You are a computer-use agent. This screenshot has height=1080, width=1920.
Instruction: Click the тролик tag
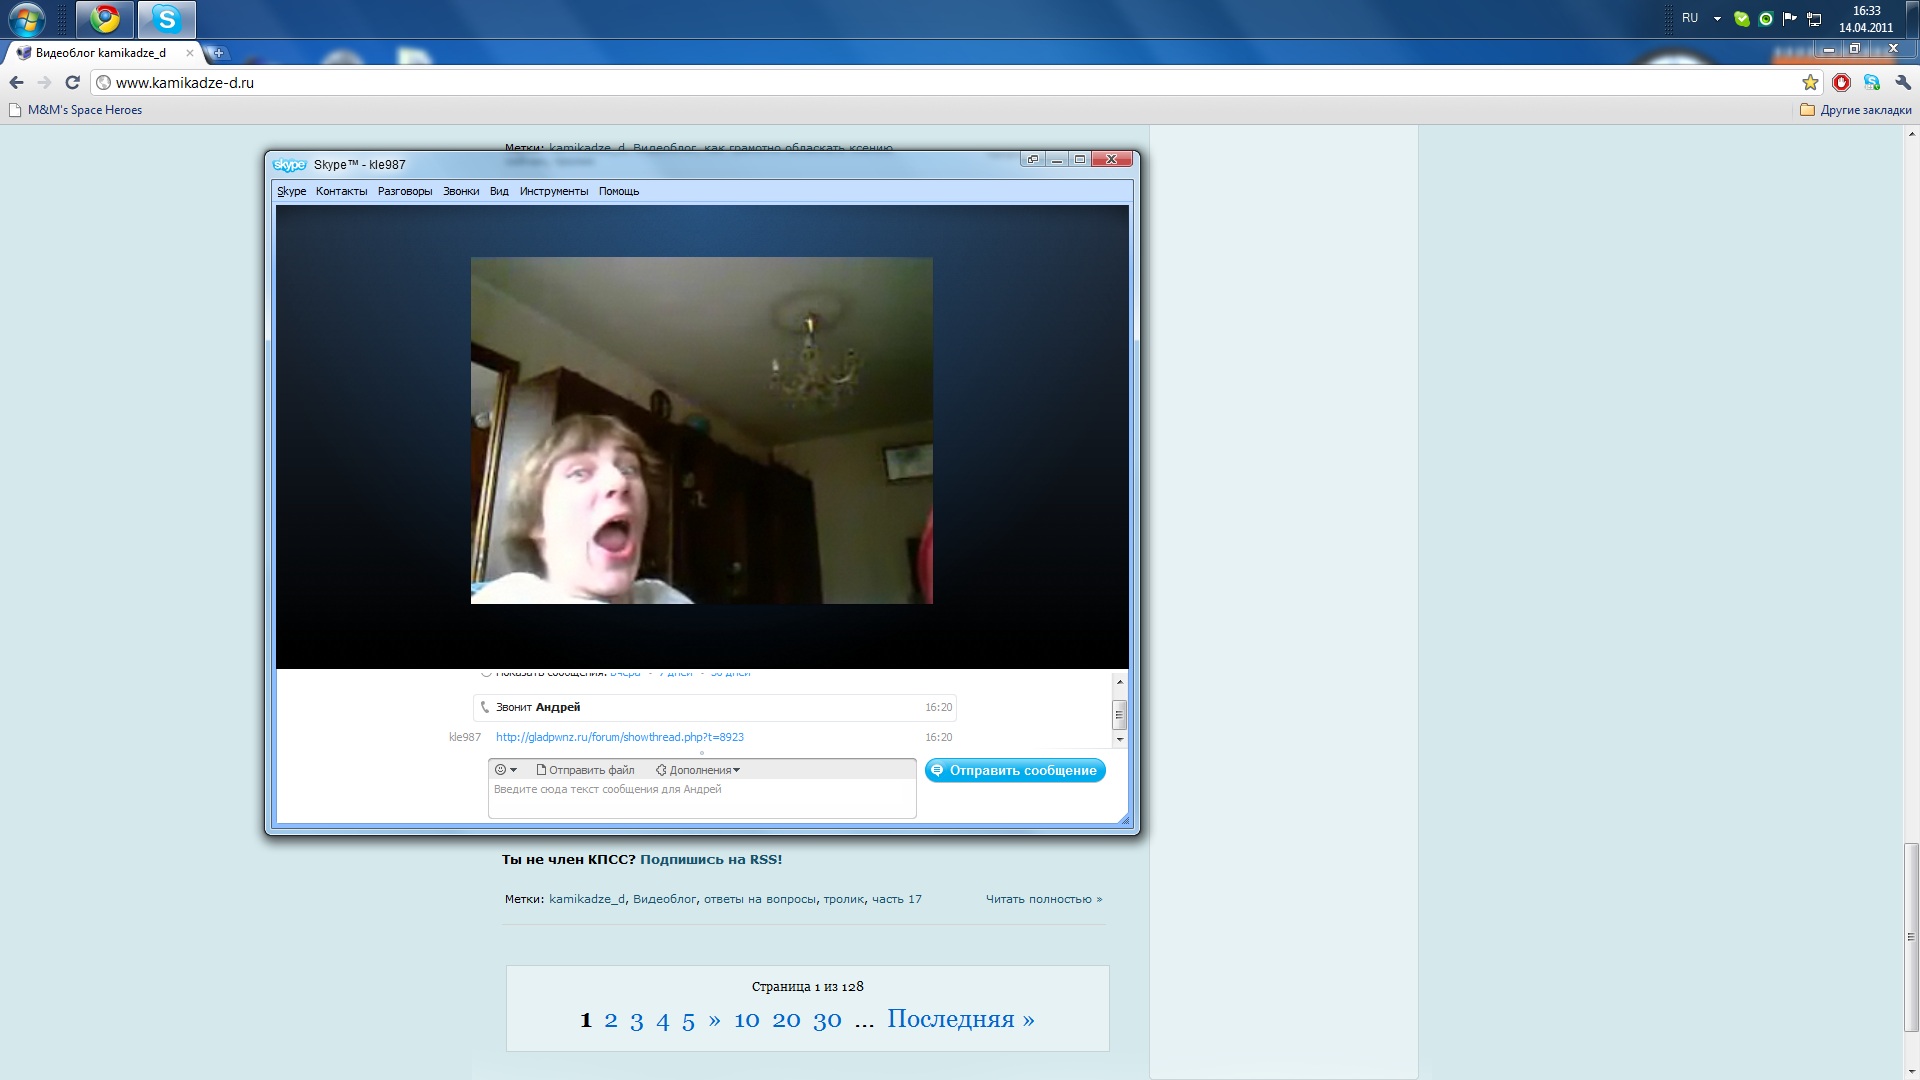point(844,899)
